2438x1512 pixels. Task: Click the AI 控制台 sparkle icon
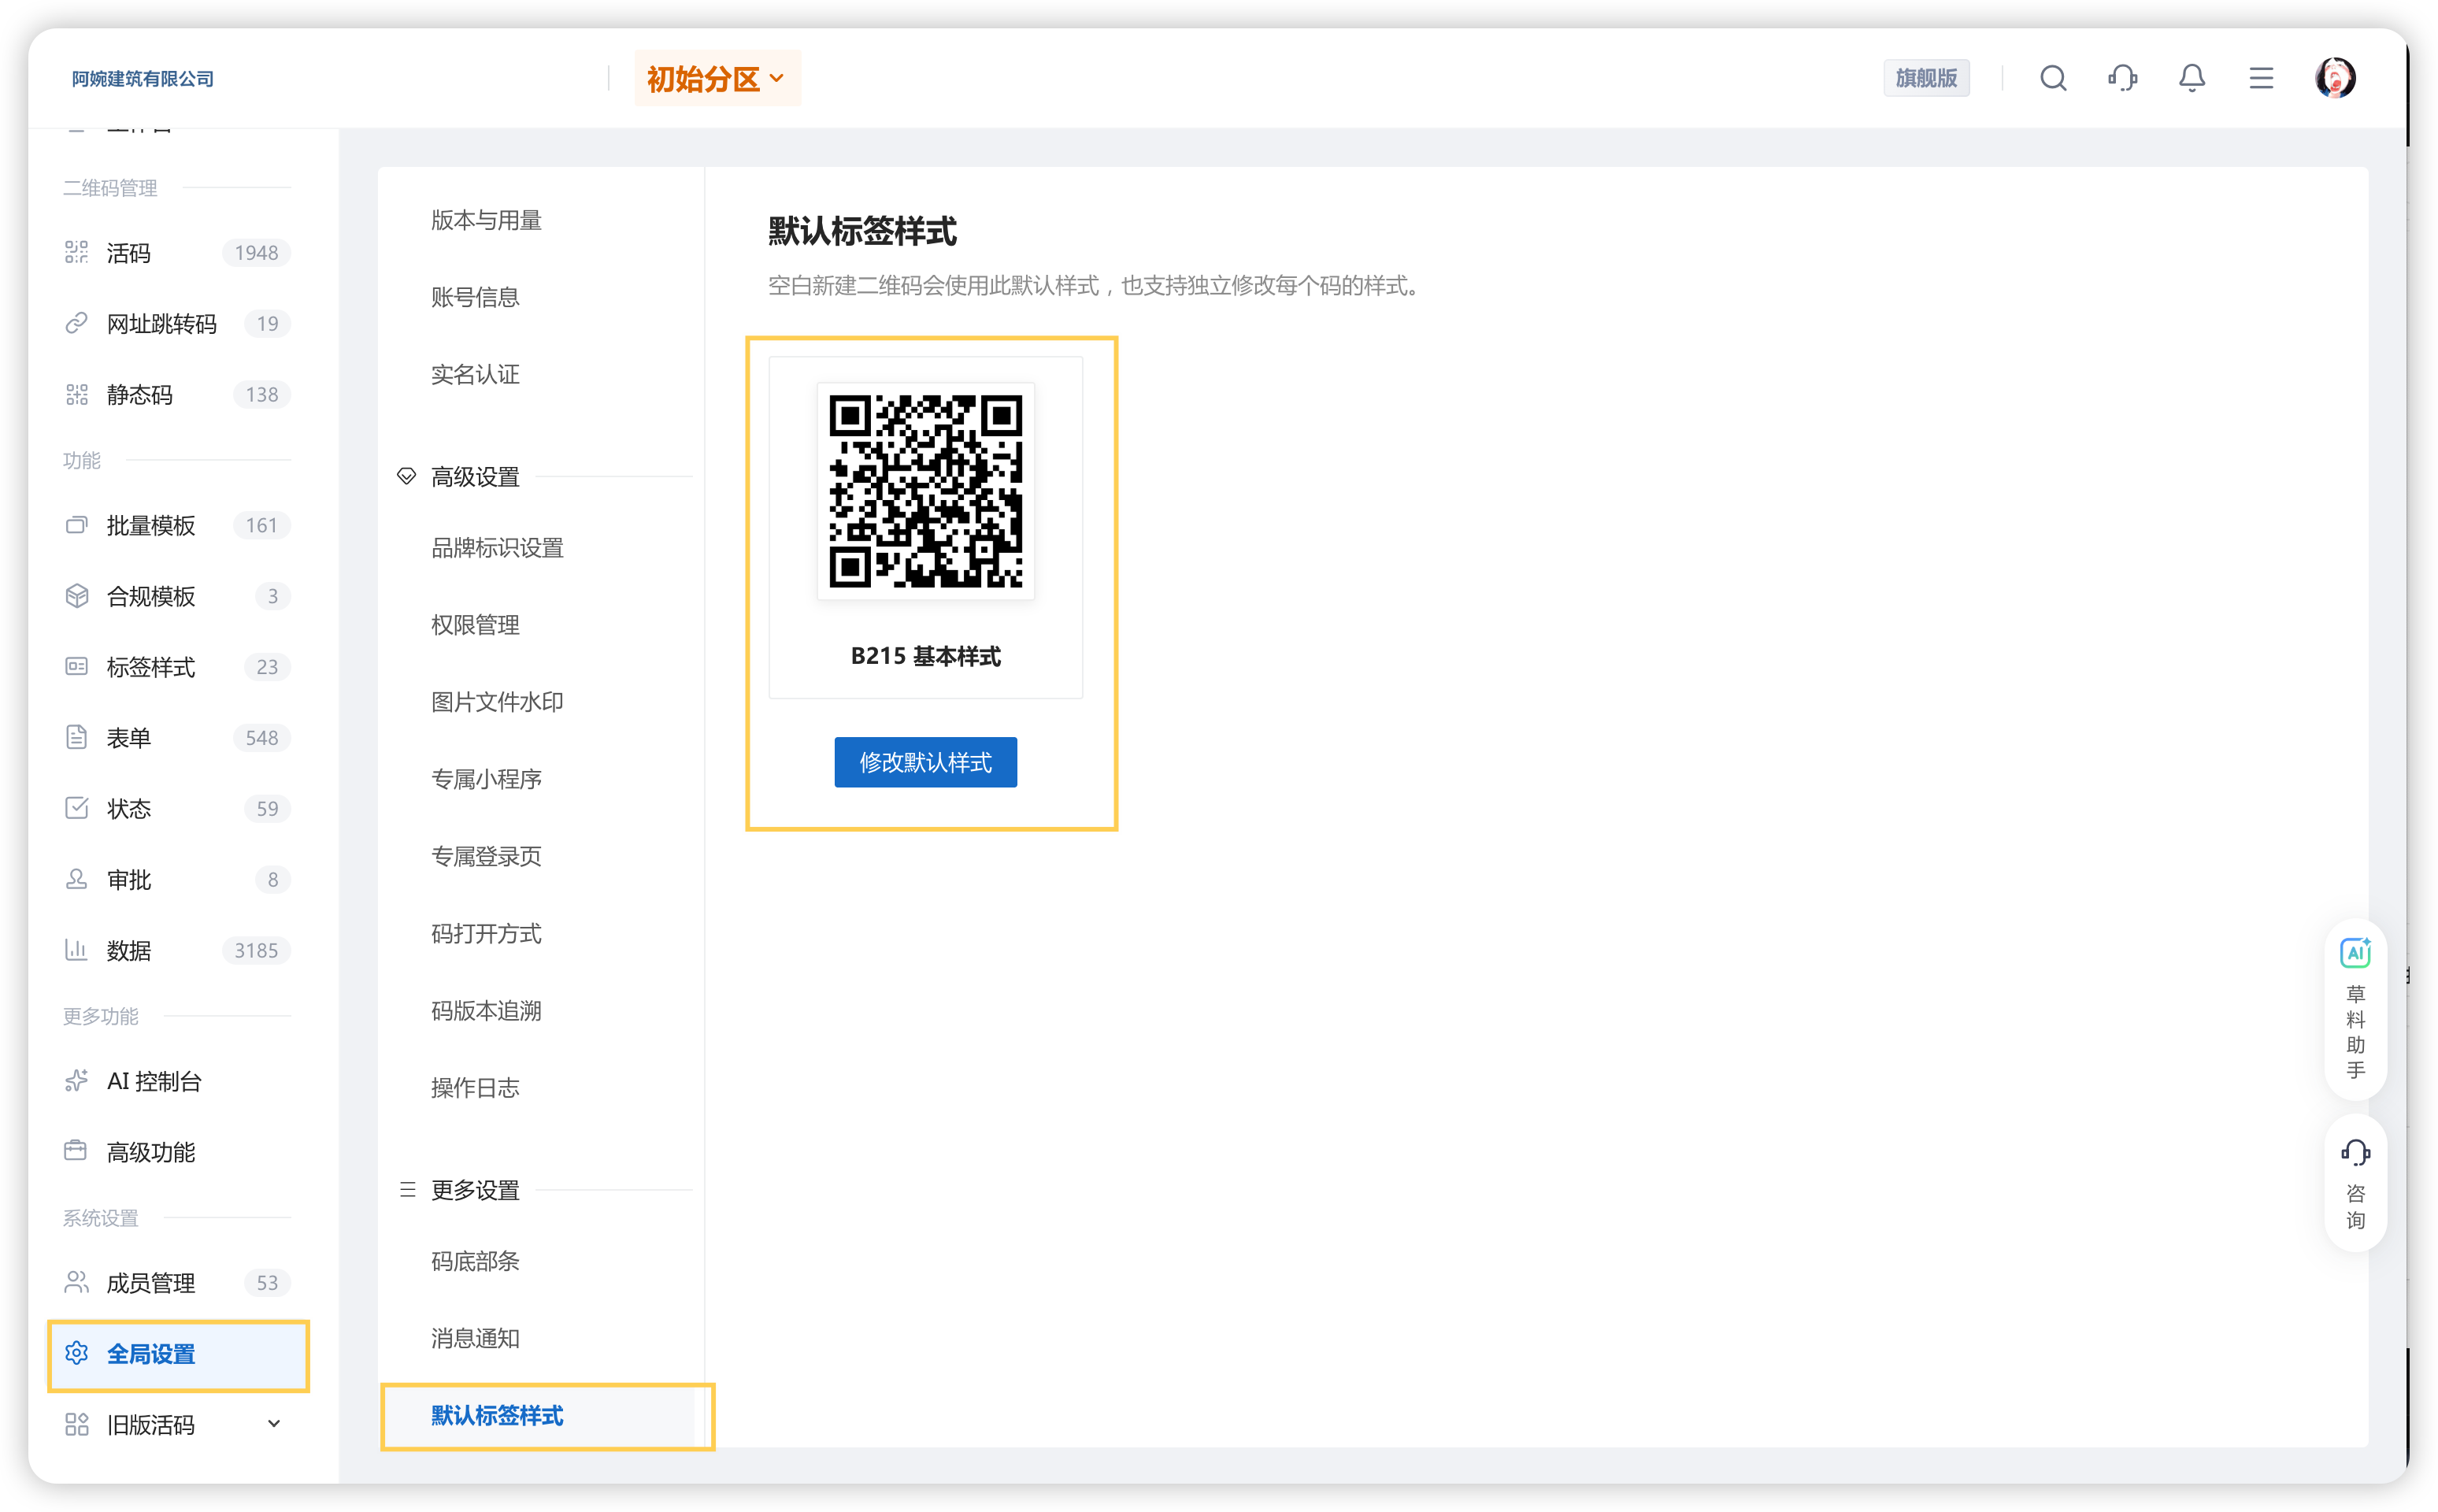coord(77,1081)
